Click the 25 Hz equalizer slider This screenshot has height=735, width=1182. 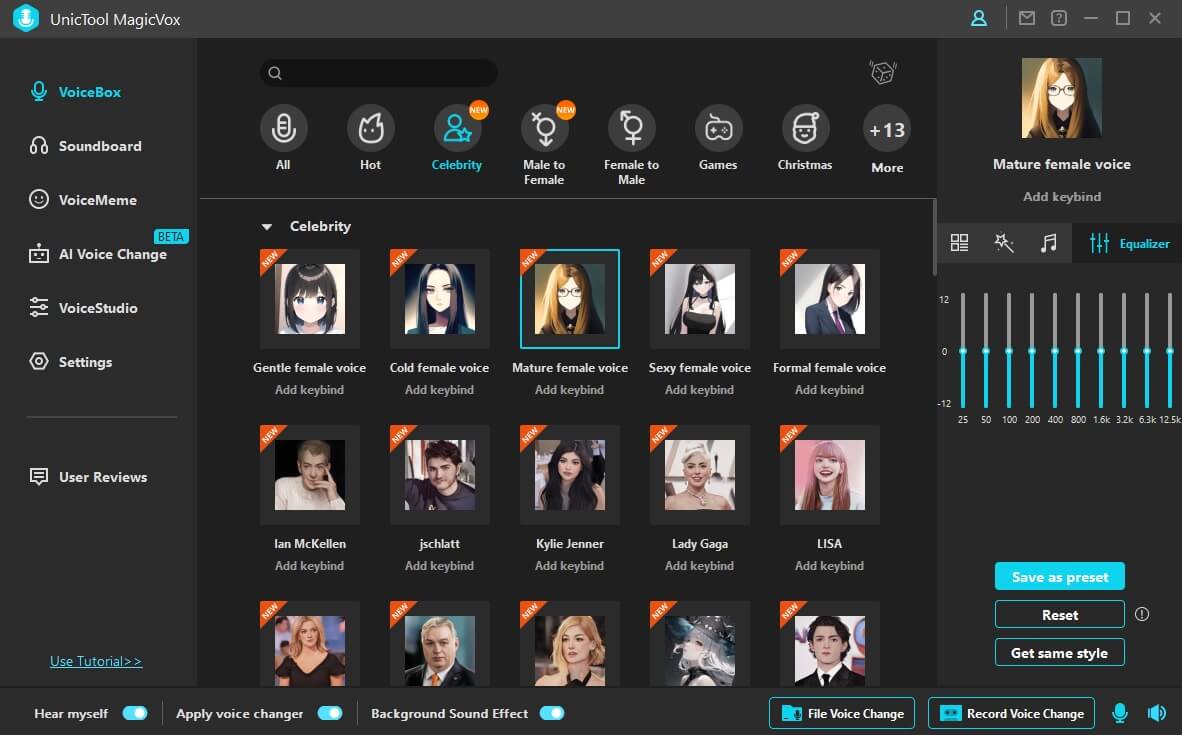pos(963,351)
